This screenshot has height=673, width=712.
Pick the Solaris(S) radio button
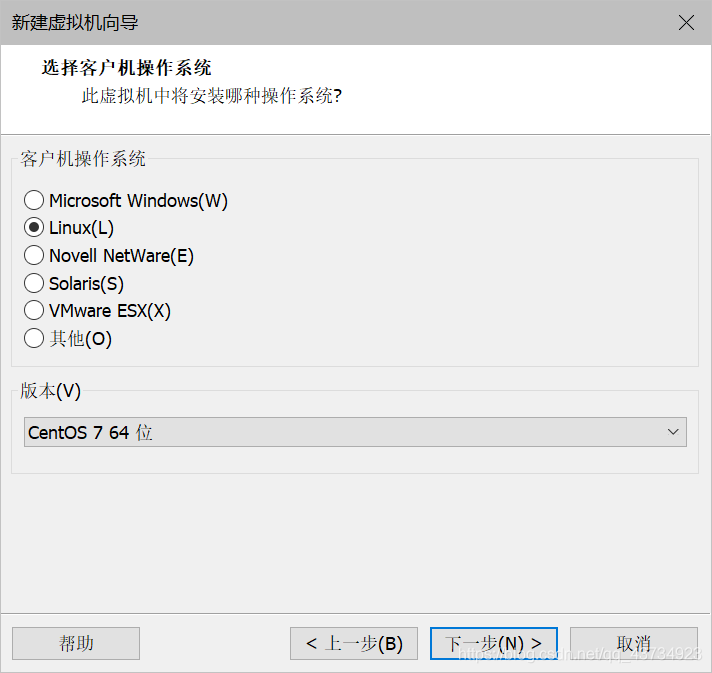pos(34,283)
